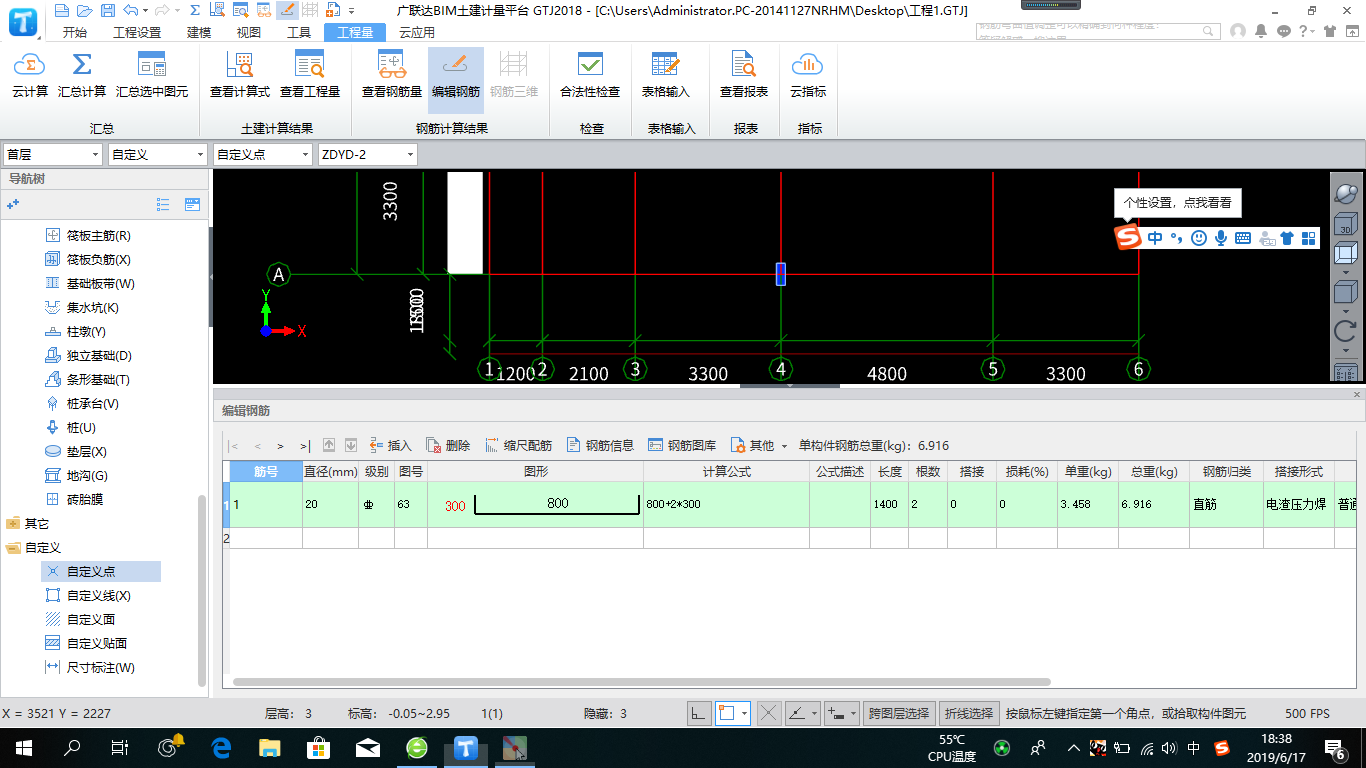This screenshot has height=768, width=1366.
Task: Open 钢筋图库 rebar shape library
Action: [x=682, y=445]
